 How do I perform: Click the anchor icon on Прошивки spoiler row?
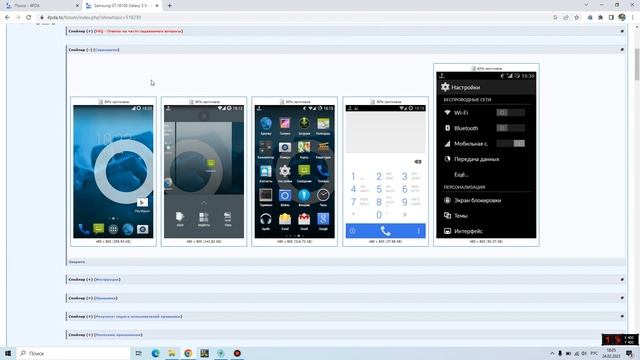pyautogui.click(x=622, y=298)
